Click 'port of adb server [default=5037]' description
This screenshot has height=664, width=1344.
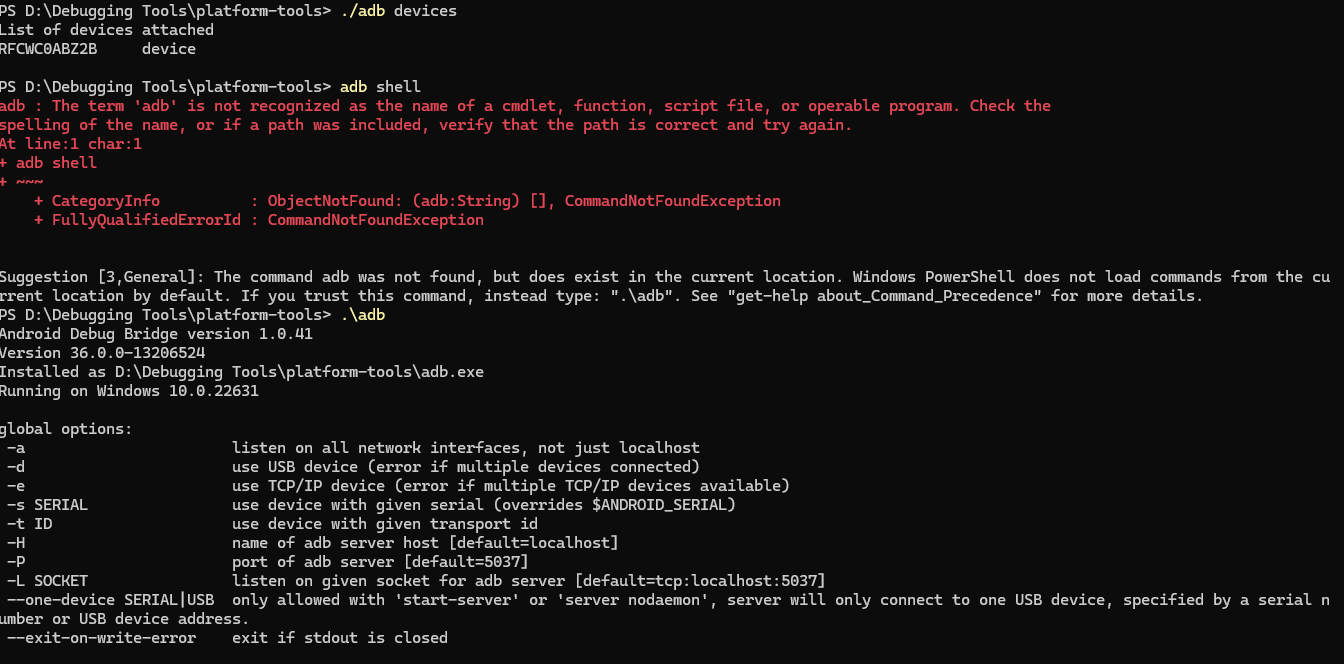(x=380, y=562)
